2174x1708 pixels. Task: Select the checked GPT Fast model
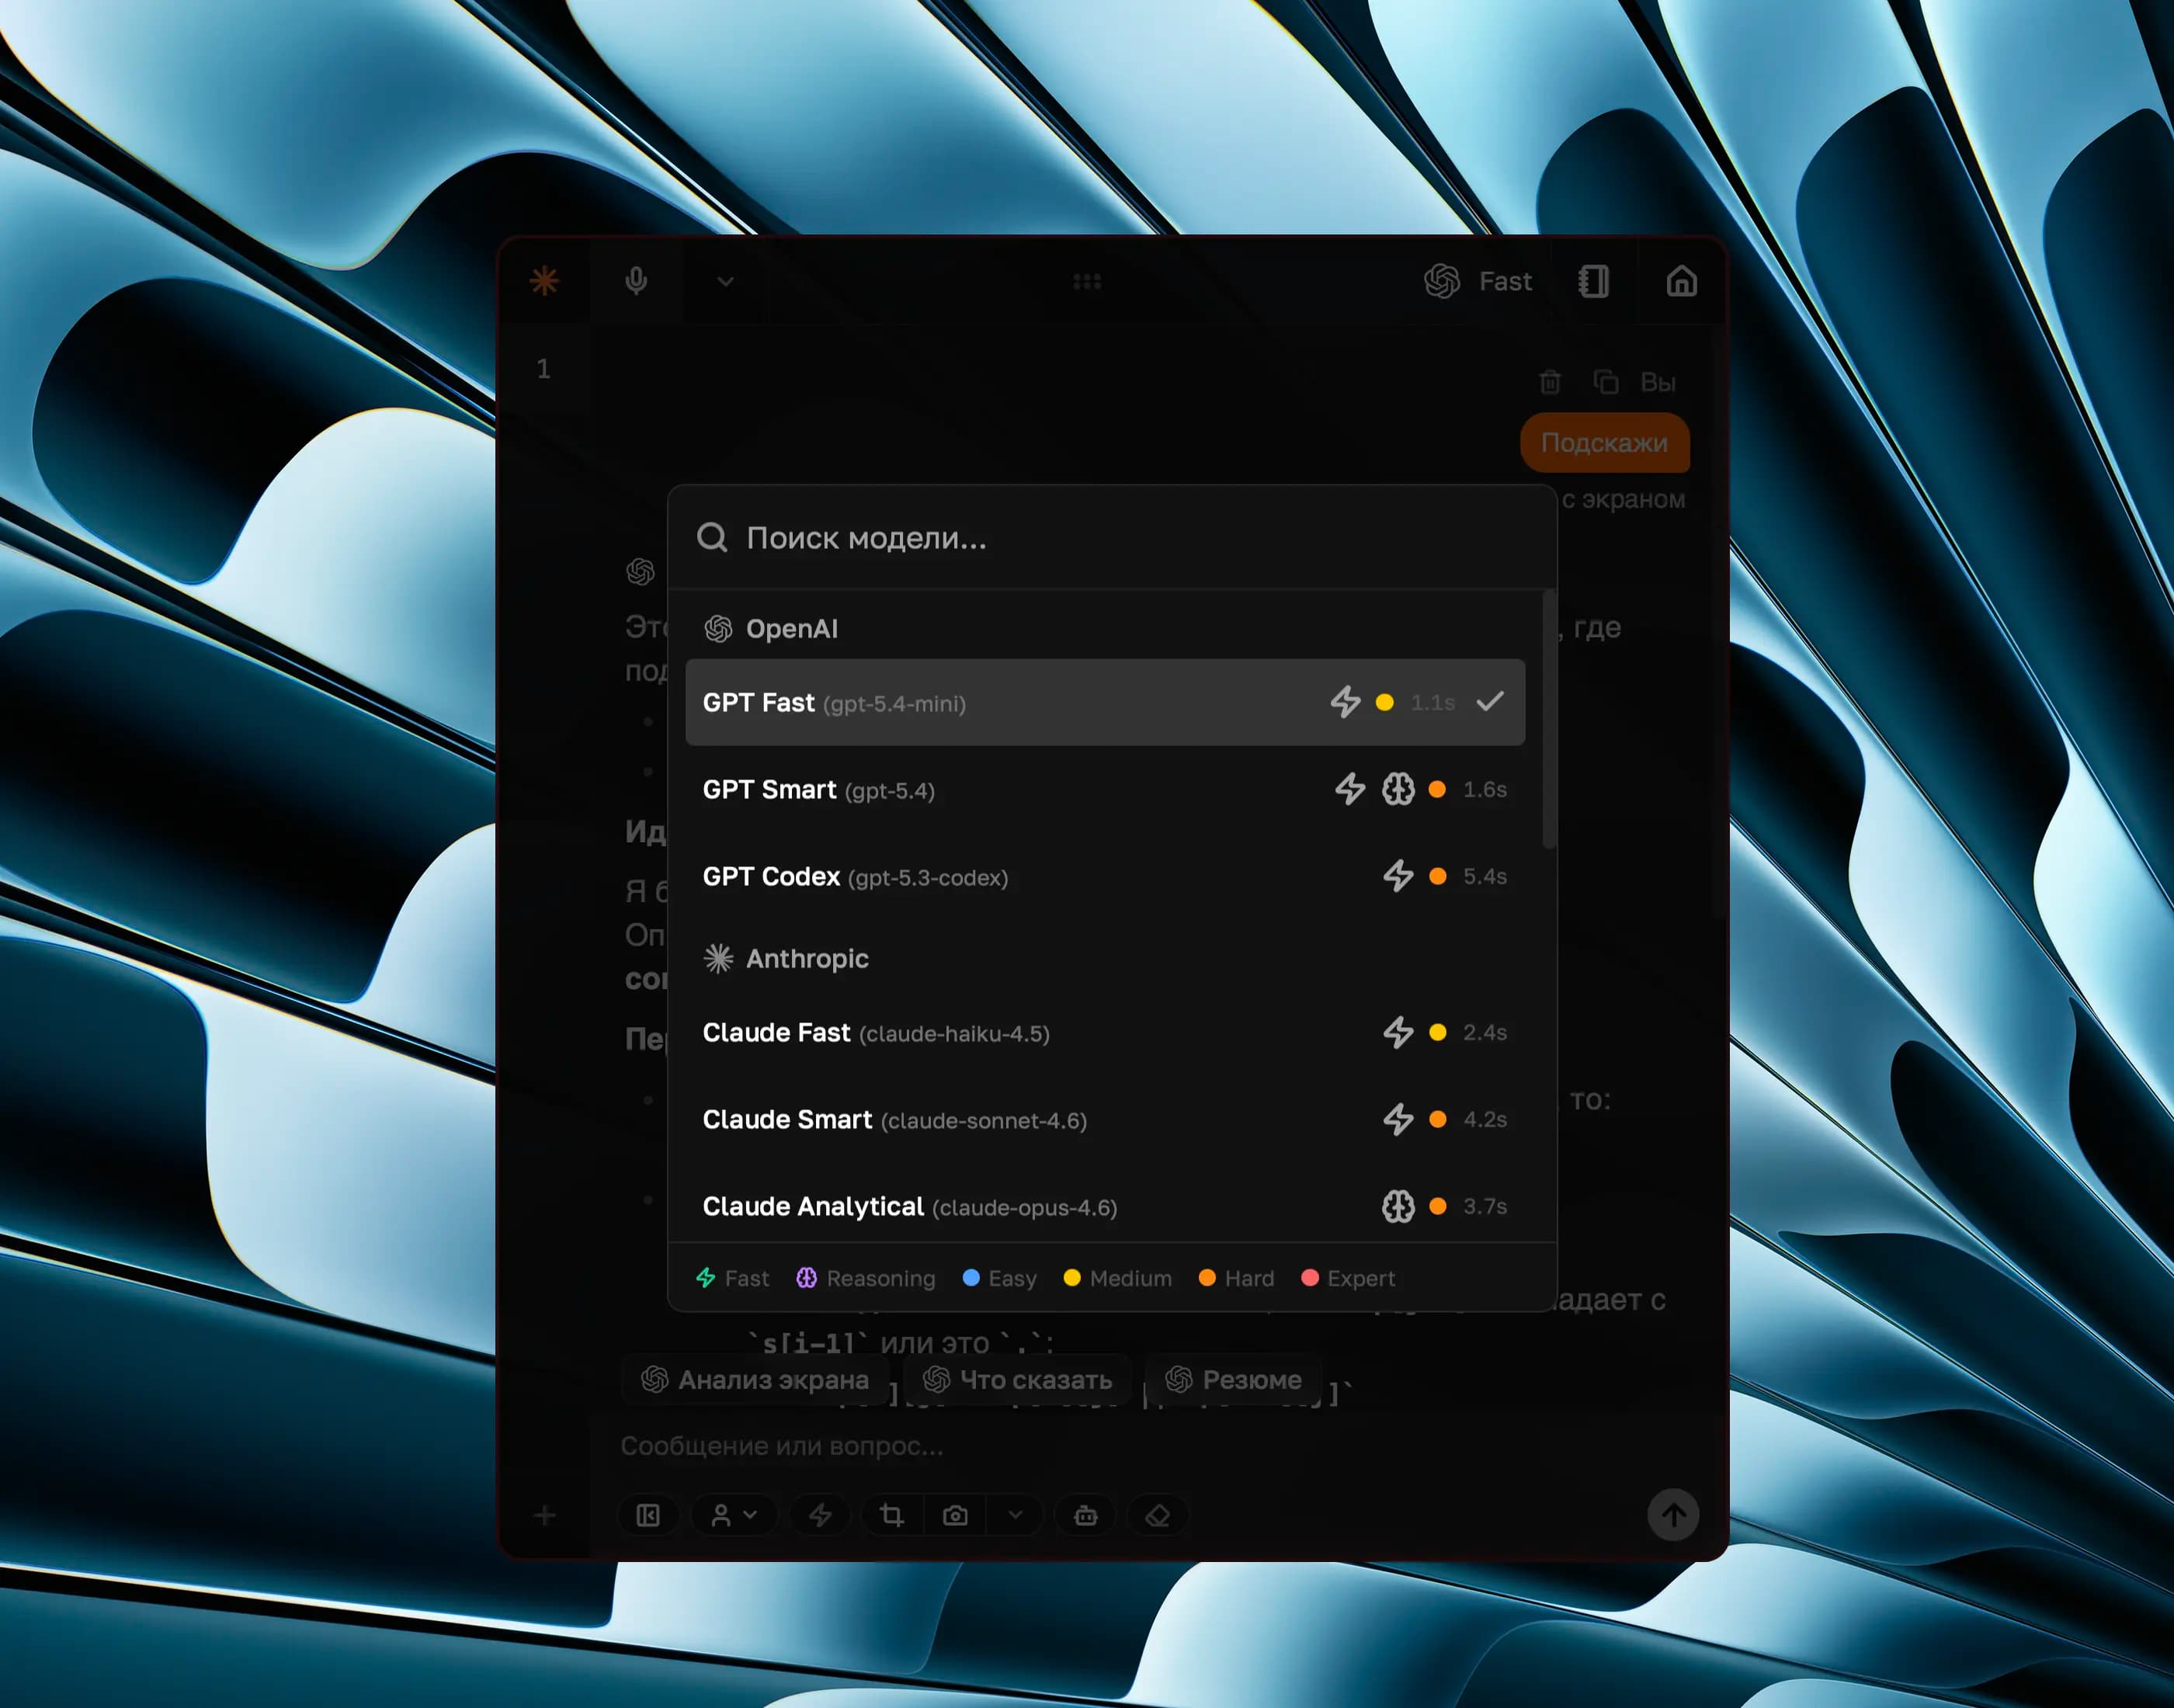pyautogui.click(x=1104, y=702)
